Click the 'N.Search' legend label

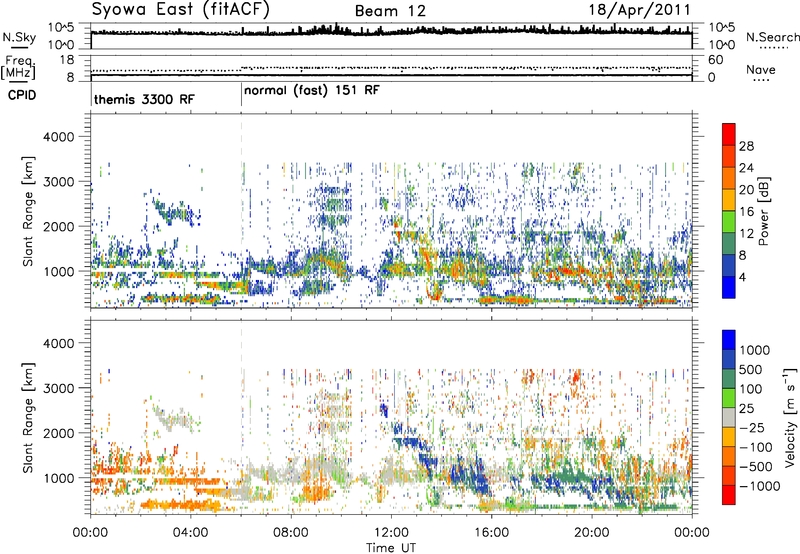[772, 37]
